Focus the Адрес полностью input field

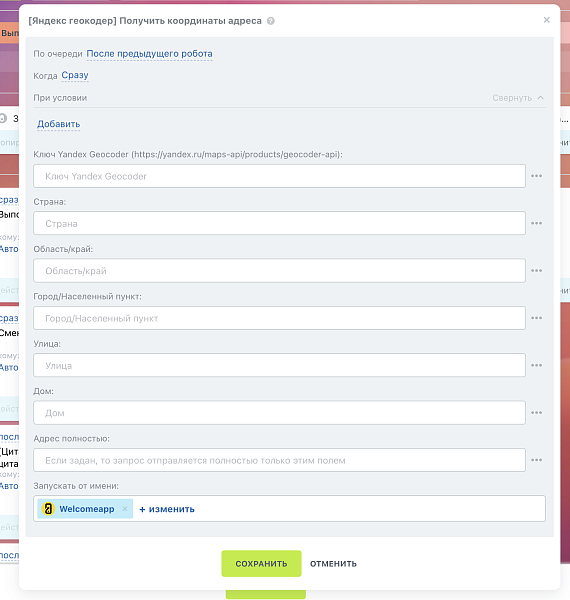[279, 460]
